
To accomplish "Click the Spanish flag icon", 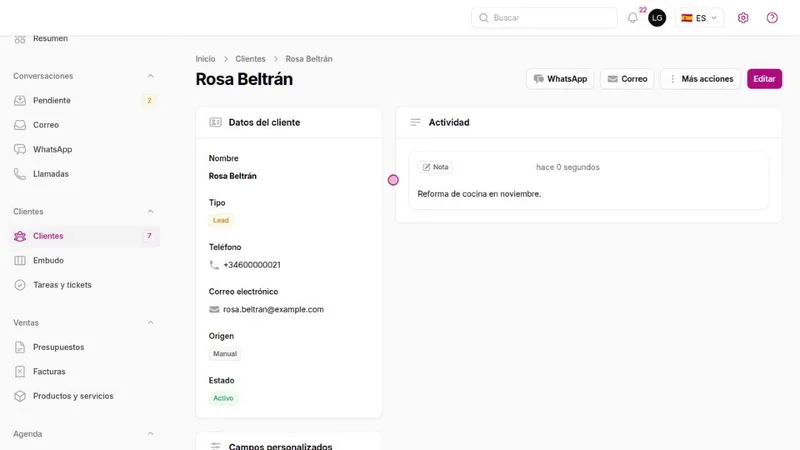I will coord(687,18).
